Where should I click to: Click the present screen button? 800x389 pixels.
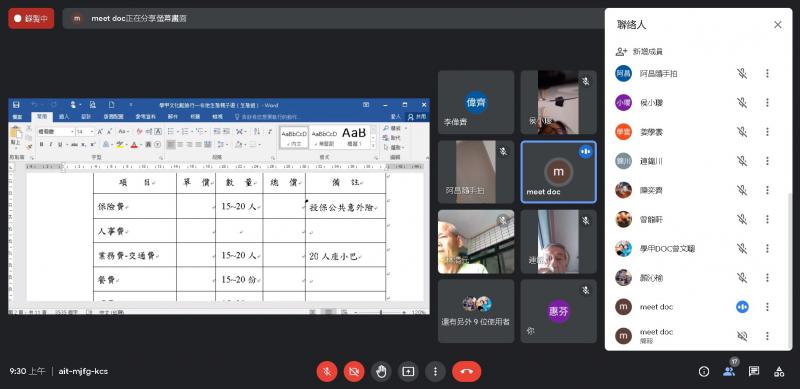click(x=408, y=372)
